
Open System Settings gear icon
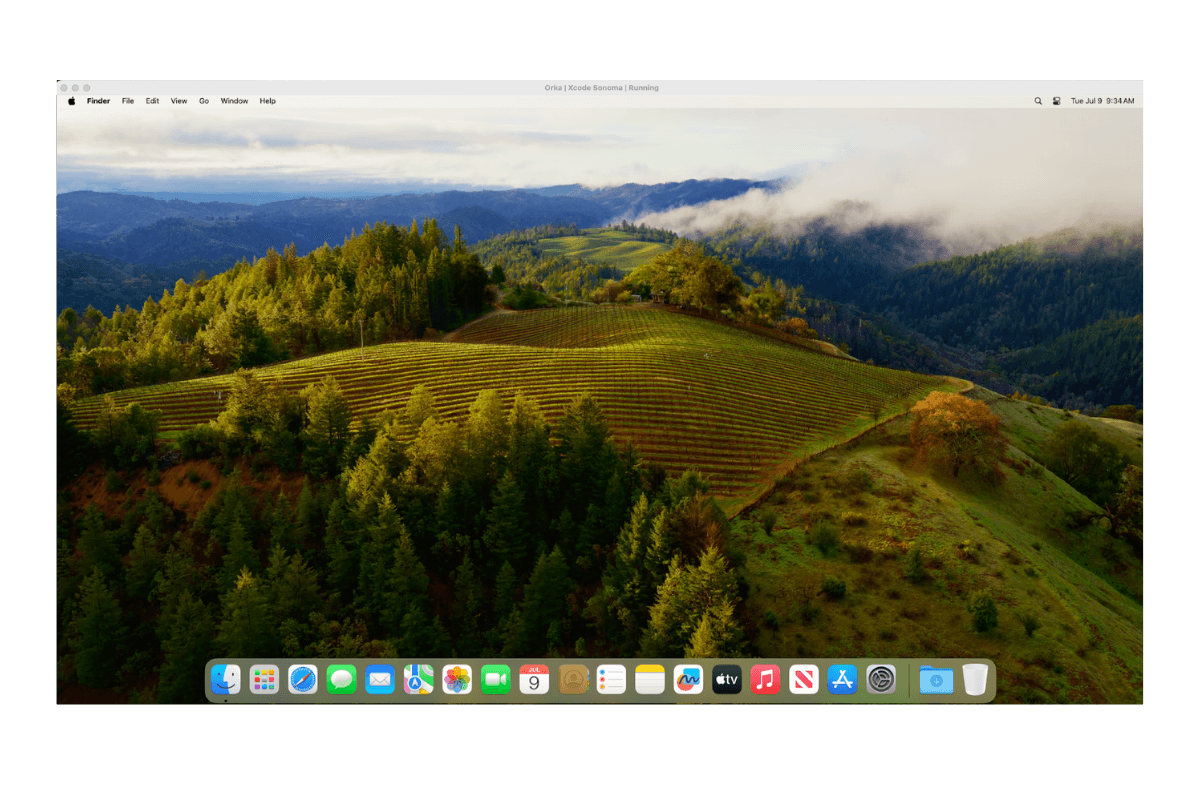(881, 680)
